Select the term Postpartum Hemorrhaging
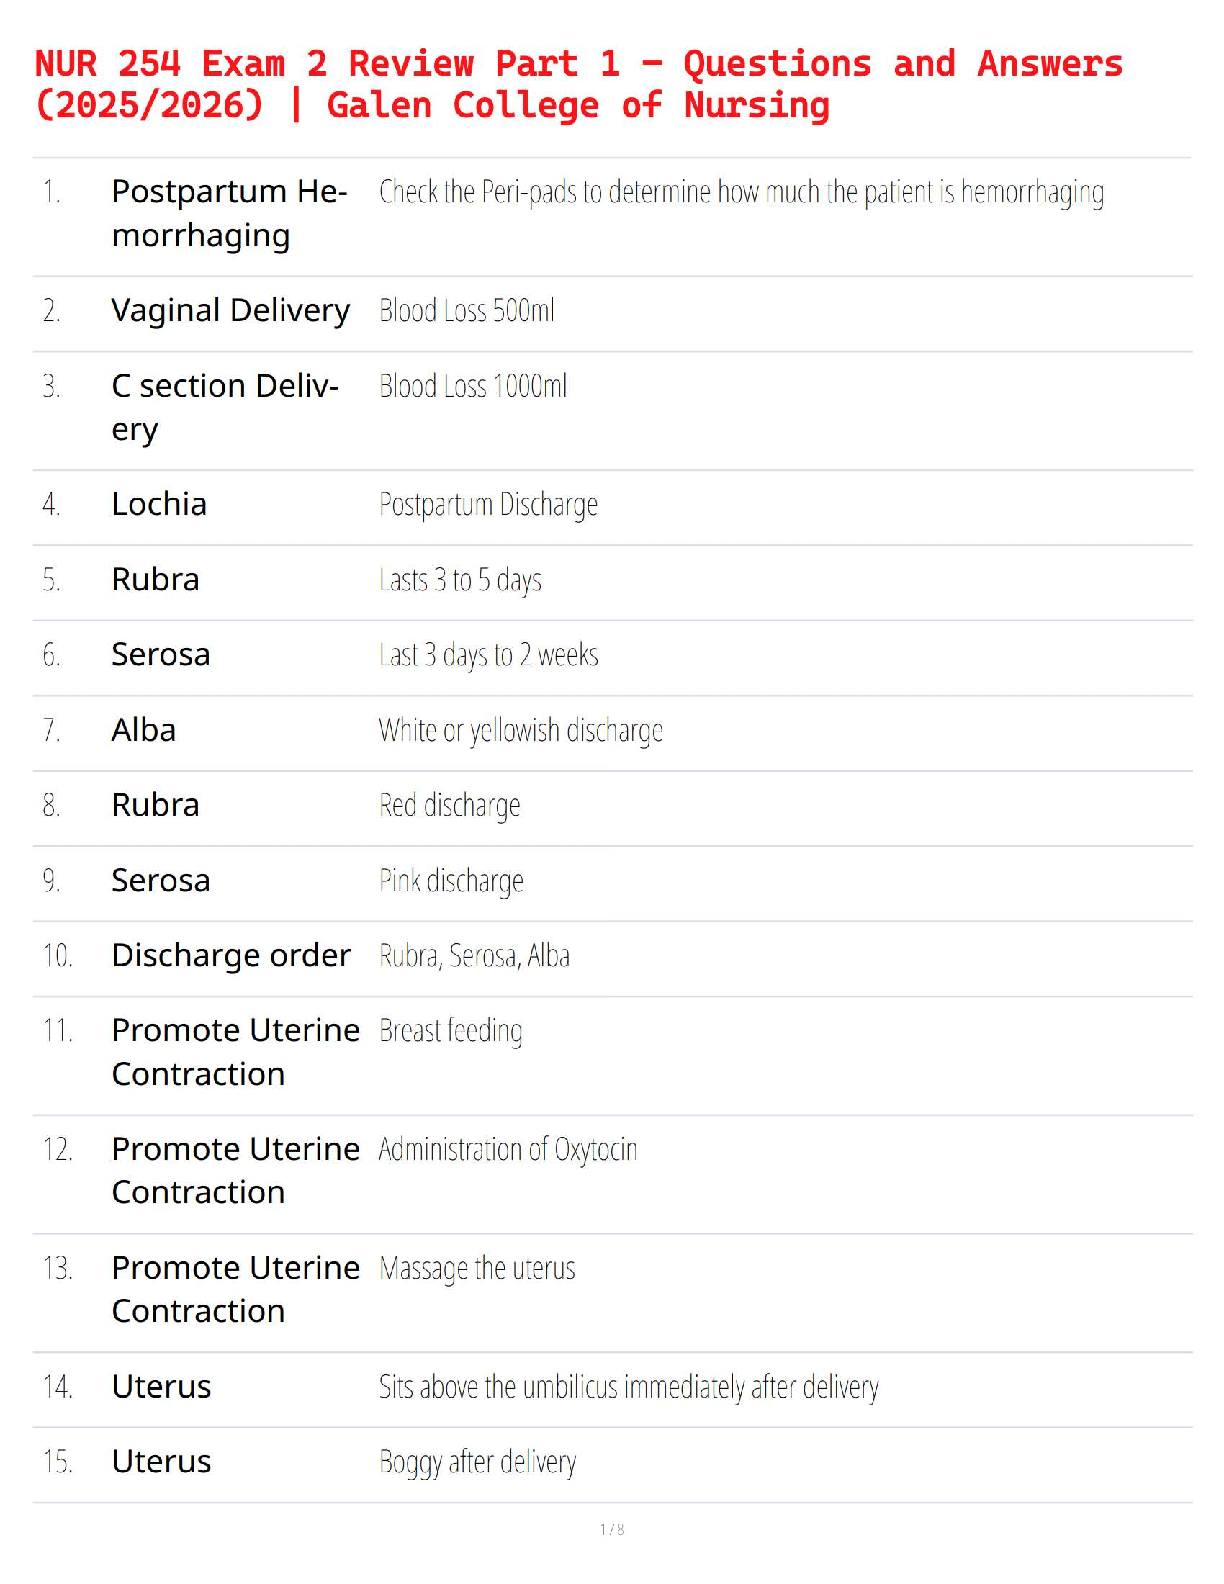The width and height of the screenshot is (1224, 1584). (x=229, y=213)
